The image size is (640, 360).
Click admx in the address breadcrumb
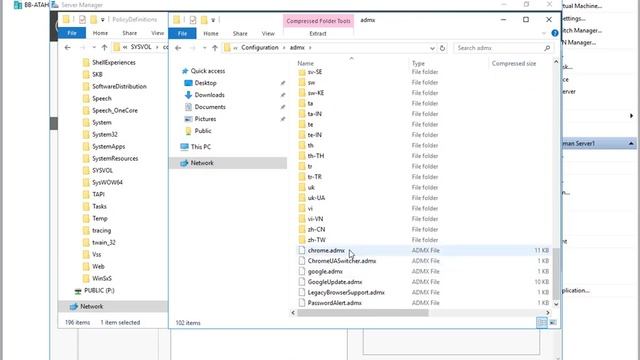(x=297, y=48)
